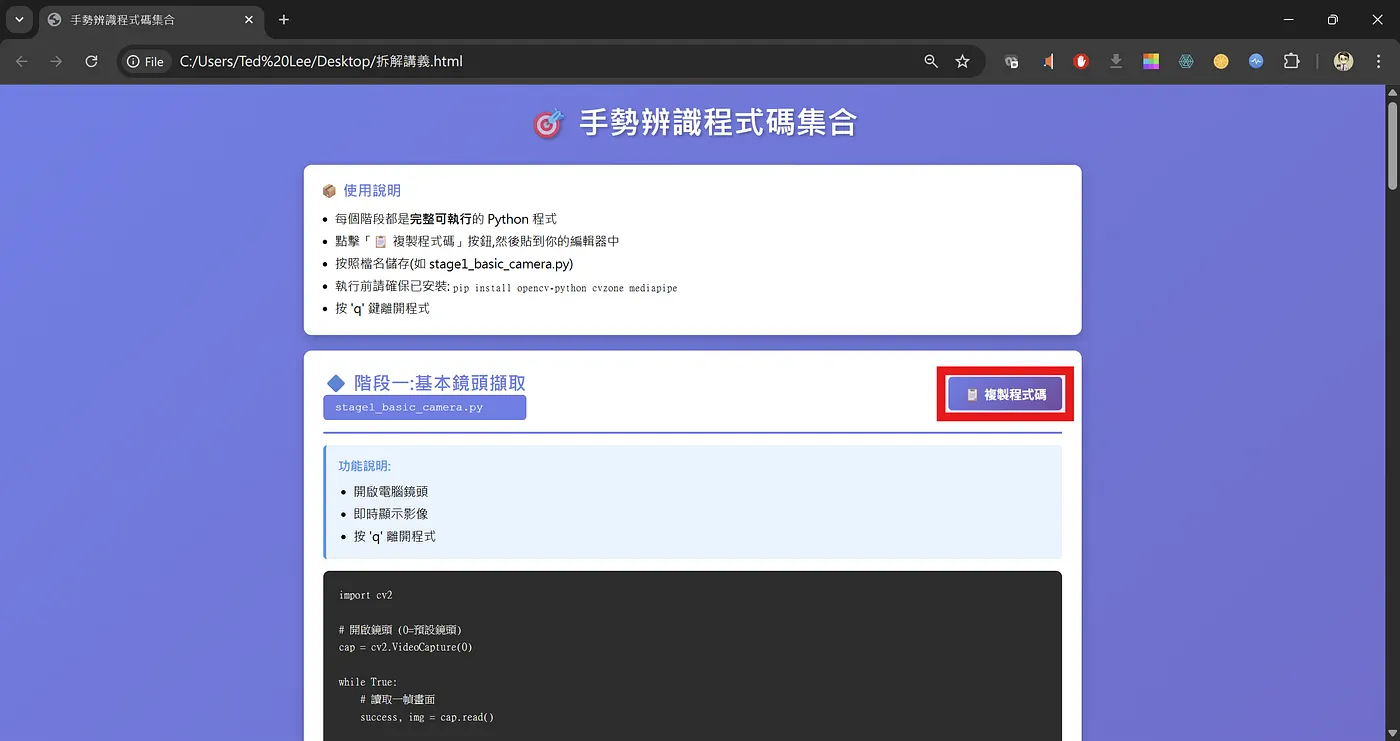Open the Extensions puzzle piece menu
The width and height of the screenshot is (1400, 741).
point(1291,61)
